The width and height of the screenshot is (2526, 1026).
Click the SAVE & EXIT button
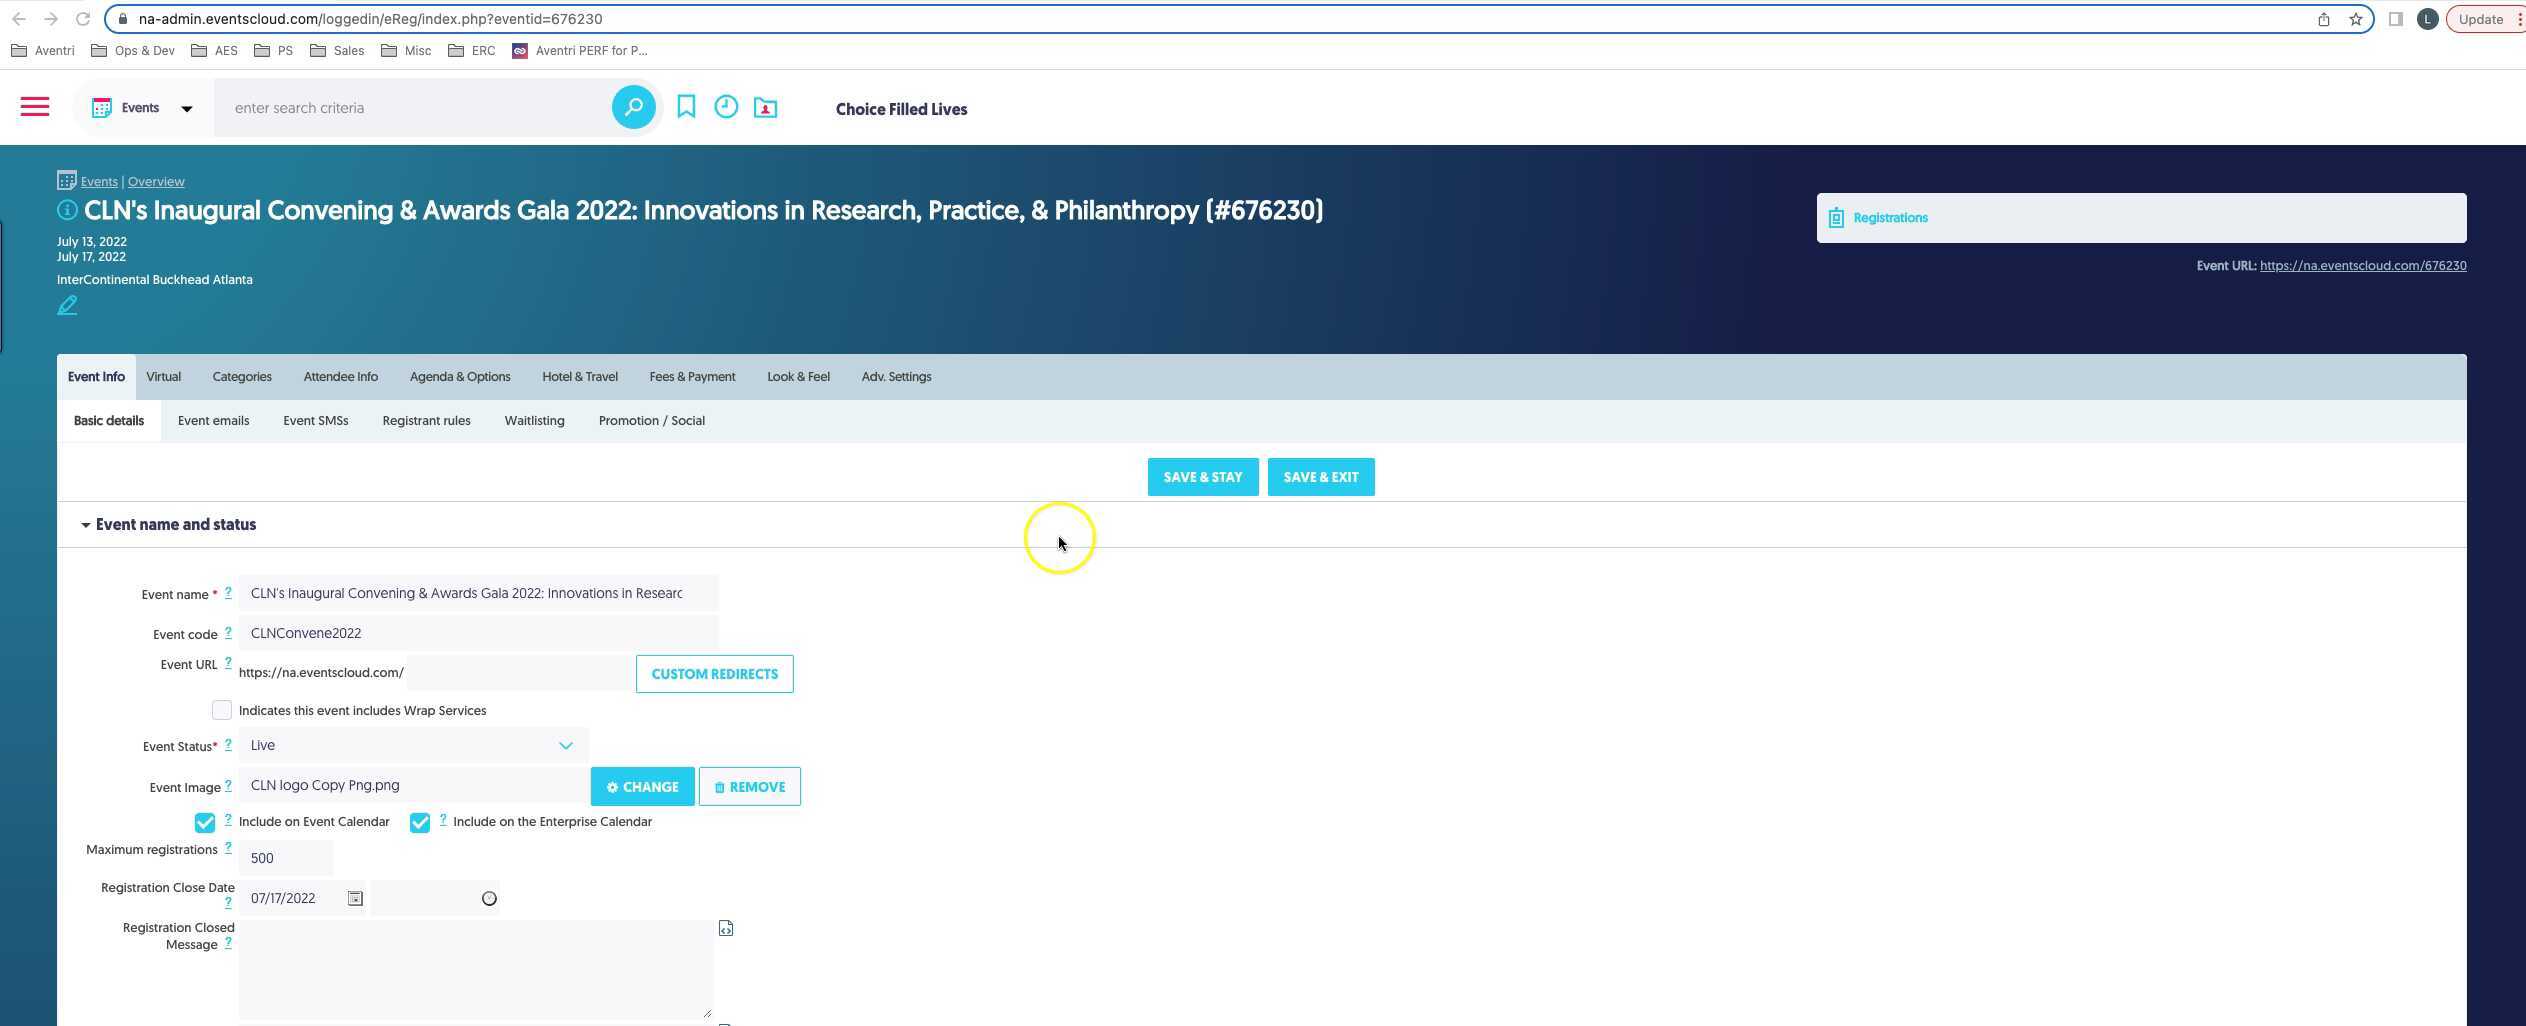[x=1321, y=477]
